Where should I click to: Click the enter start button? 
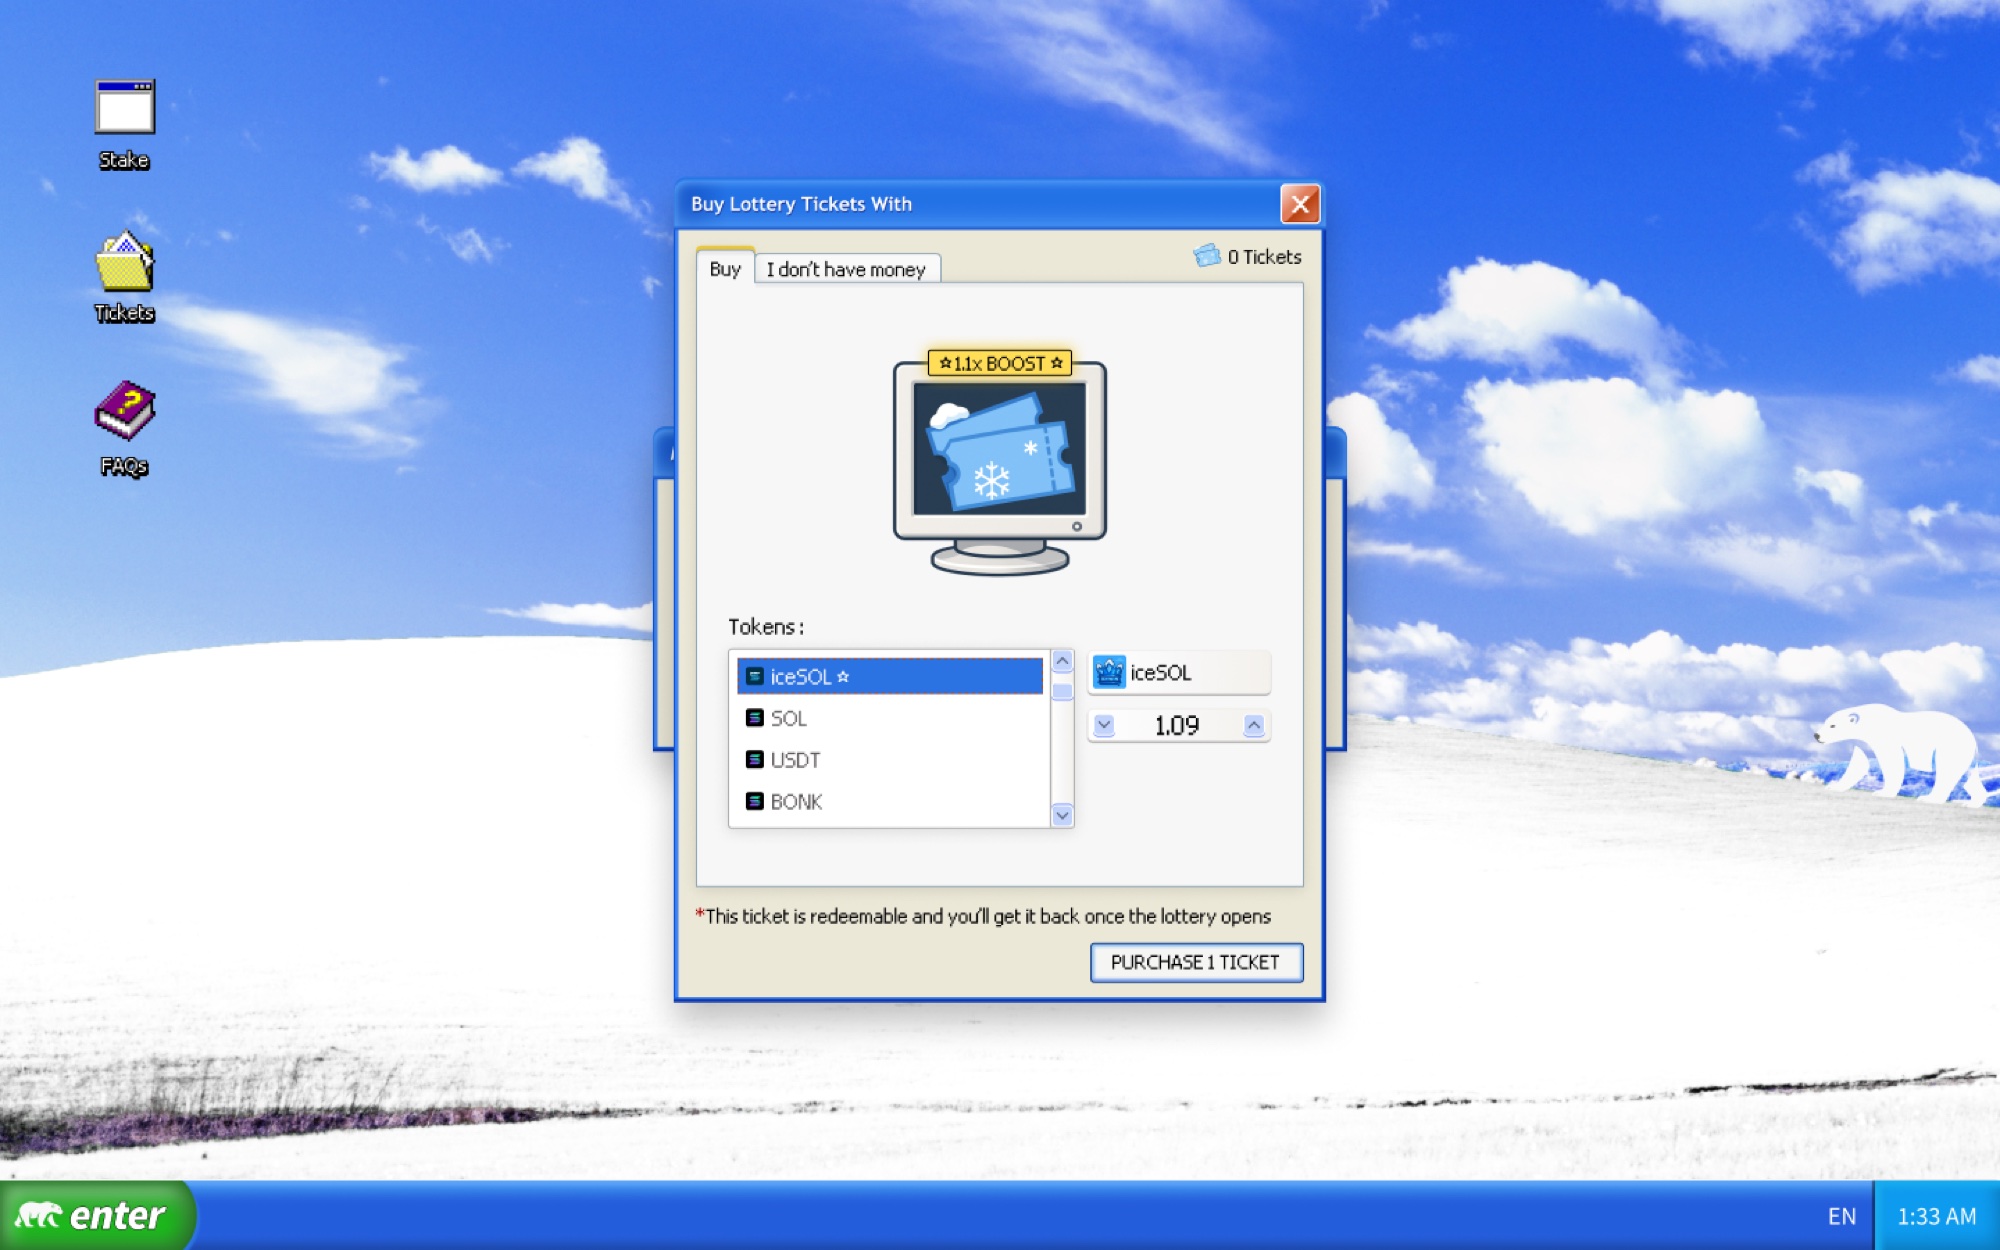(x=96, y=1216)
